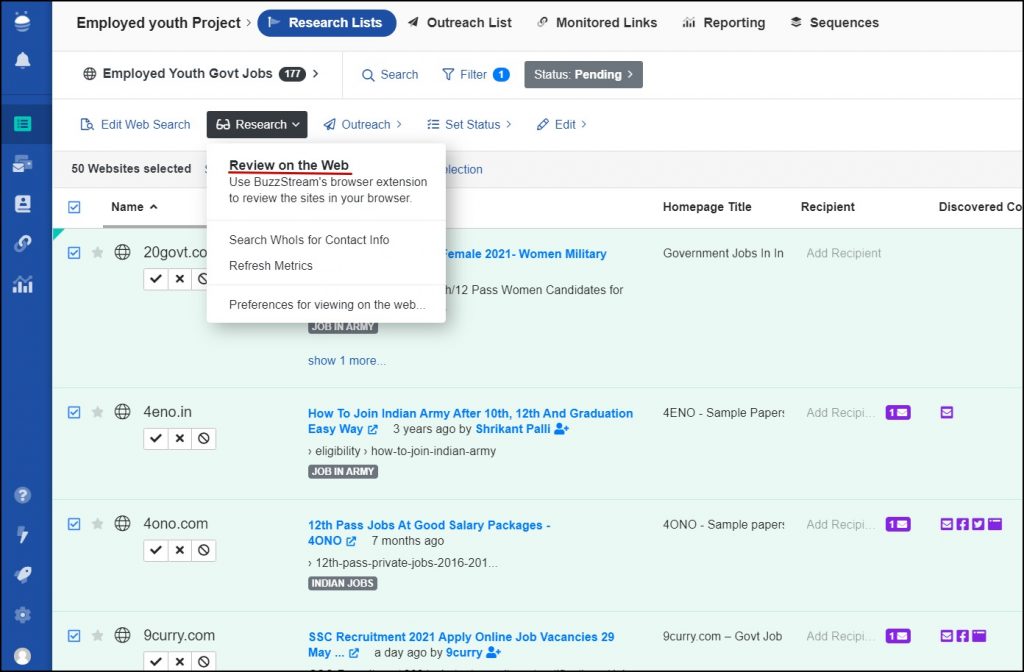The width and height of the screenshot is (1024, 672).
Task: Open the Sequences tab
Action: [x=835, y=23]
